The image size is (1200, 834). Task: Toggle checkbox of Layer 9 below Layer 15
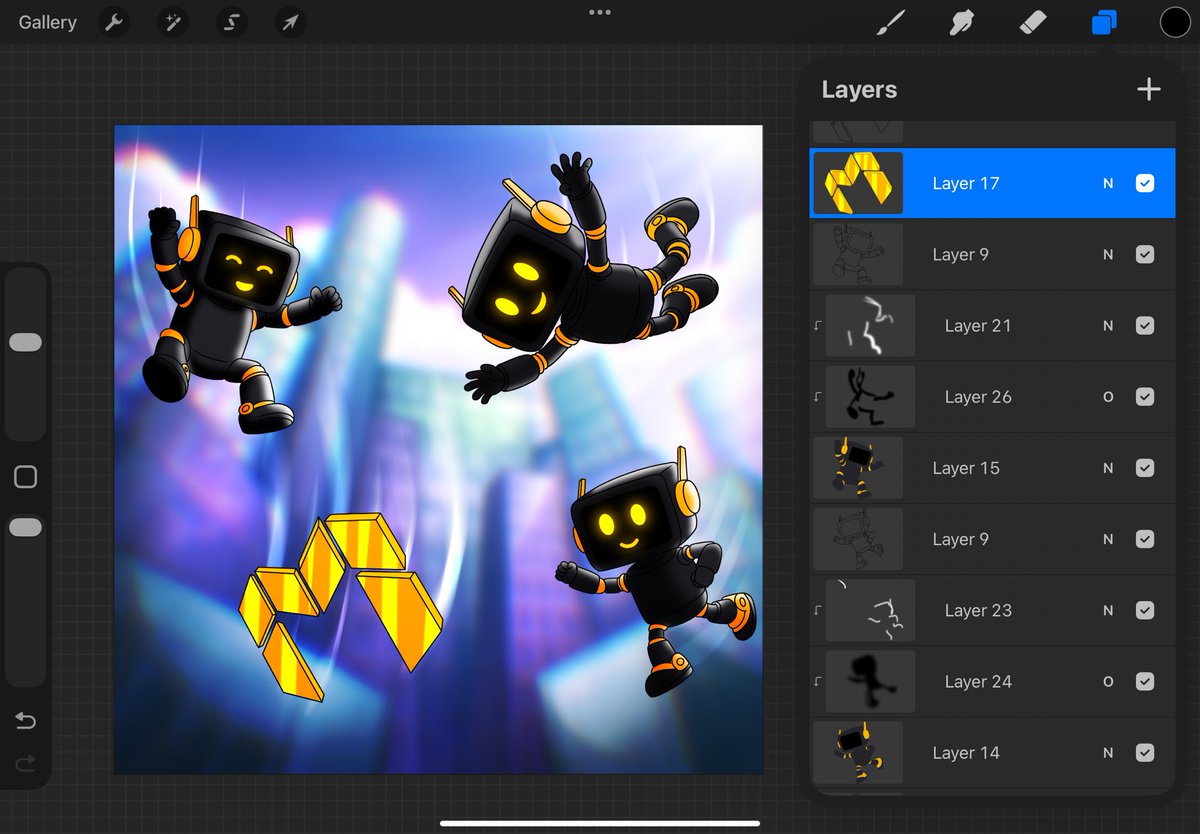[x=1145, y=539]
